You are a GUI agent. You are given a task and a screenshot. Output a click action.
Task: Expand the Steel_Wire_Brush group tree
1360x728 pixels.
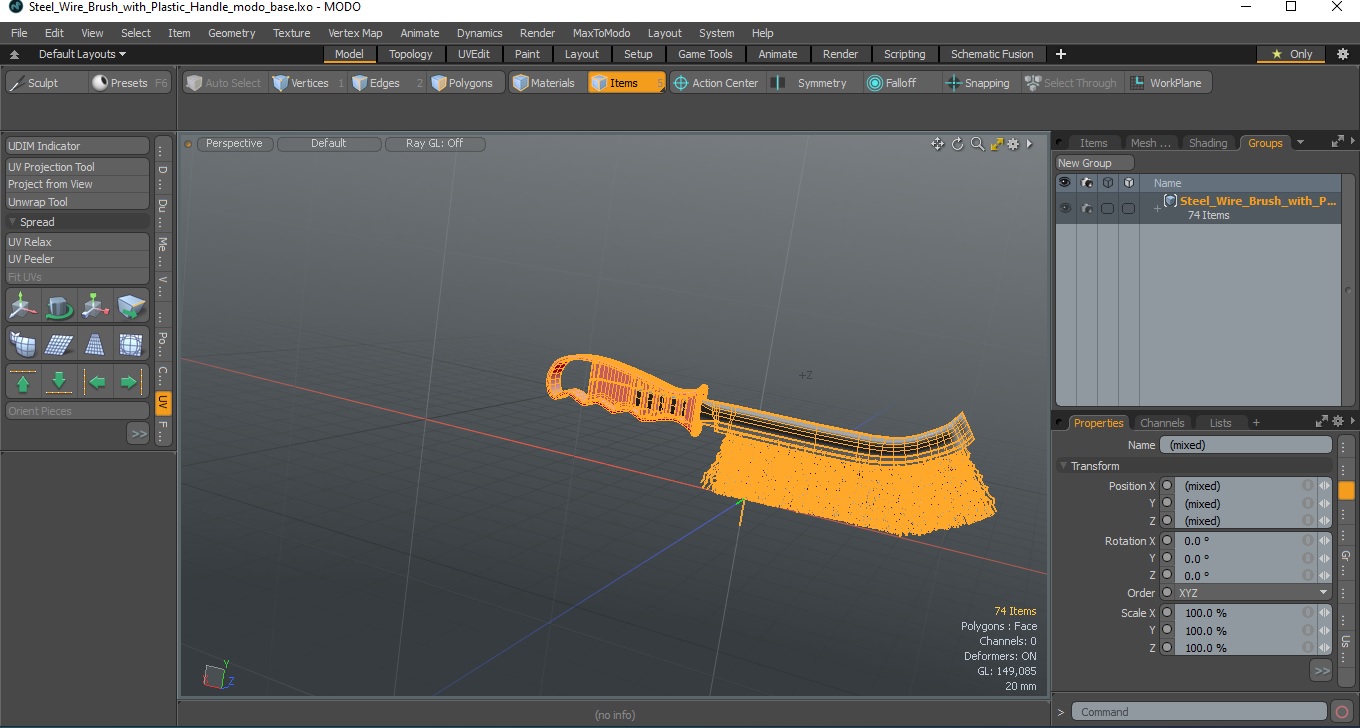[1157, 208]
